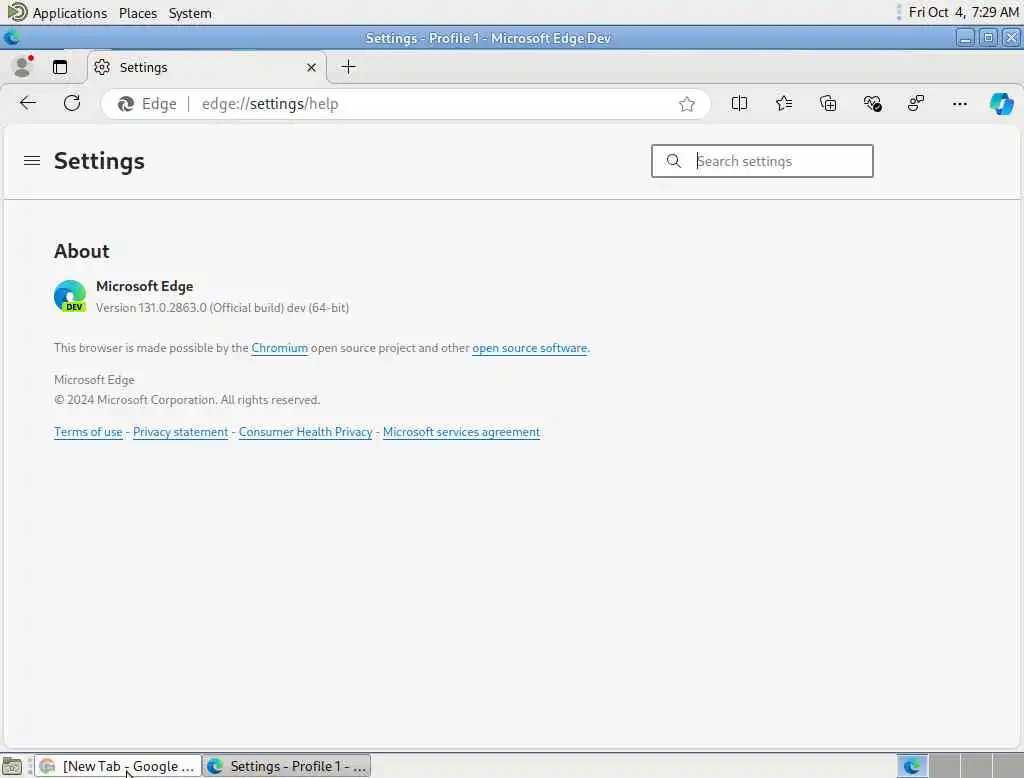Focus the Search settings field
1024x778 pixels.
pos(762,161)
